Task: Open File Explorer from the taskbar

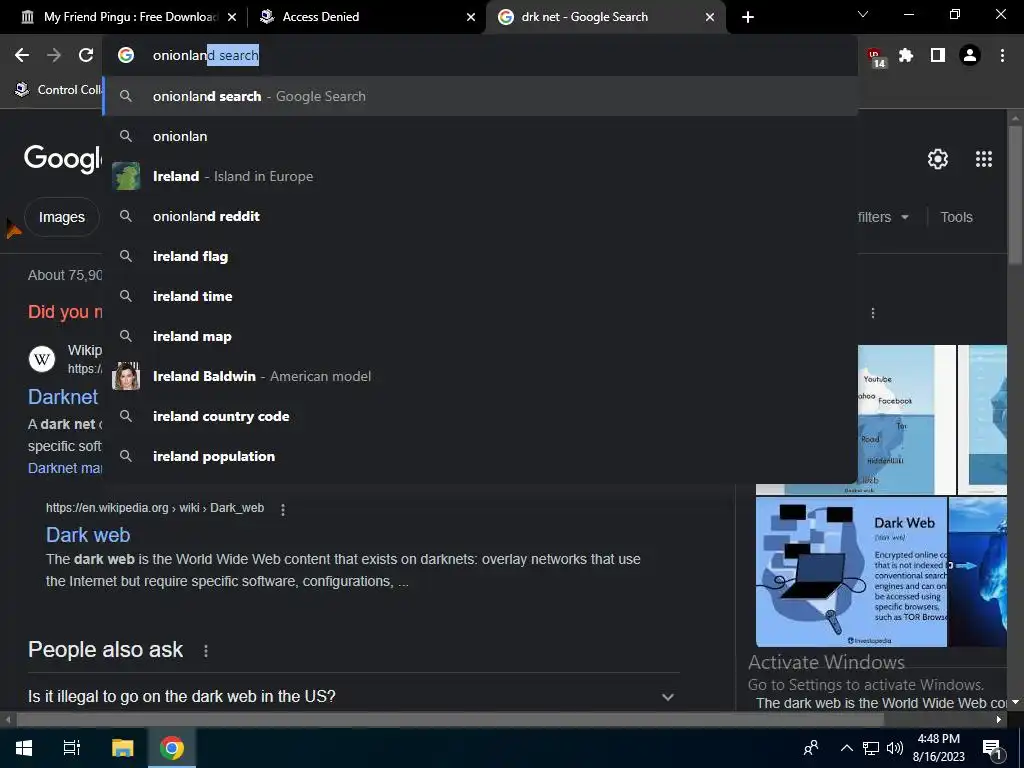Action: 122,748
